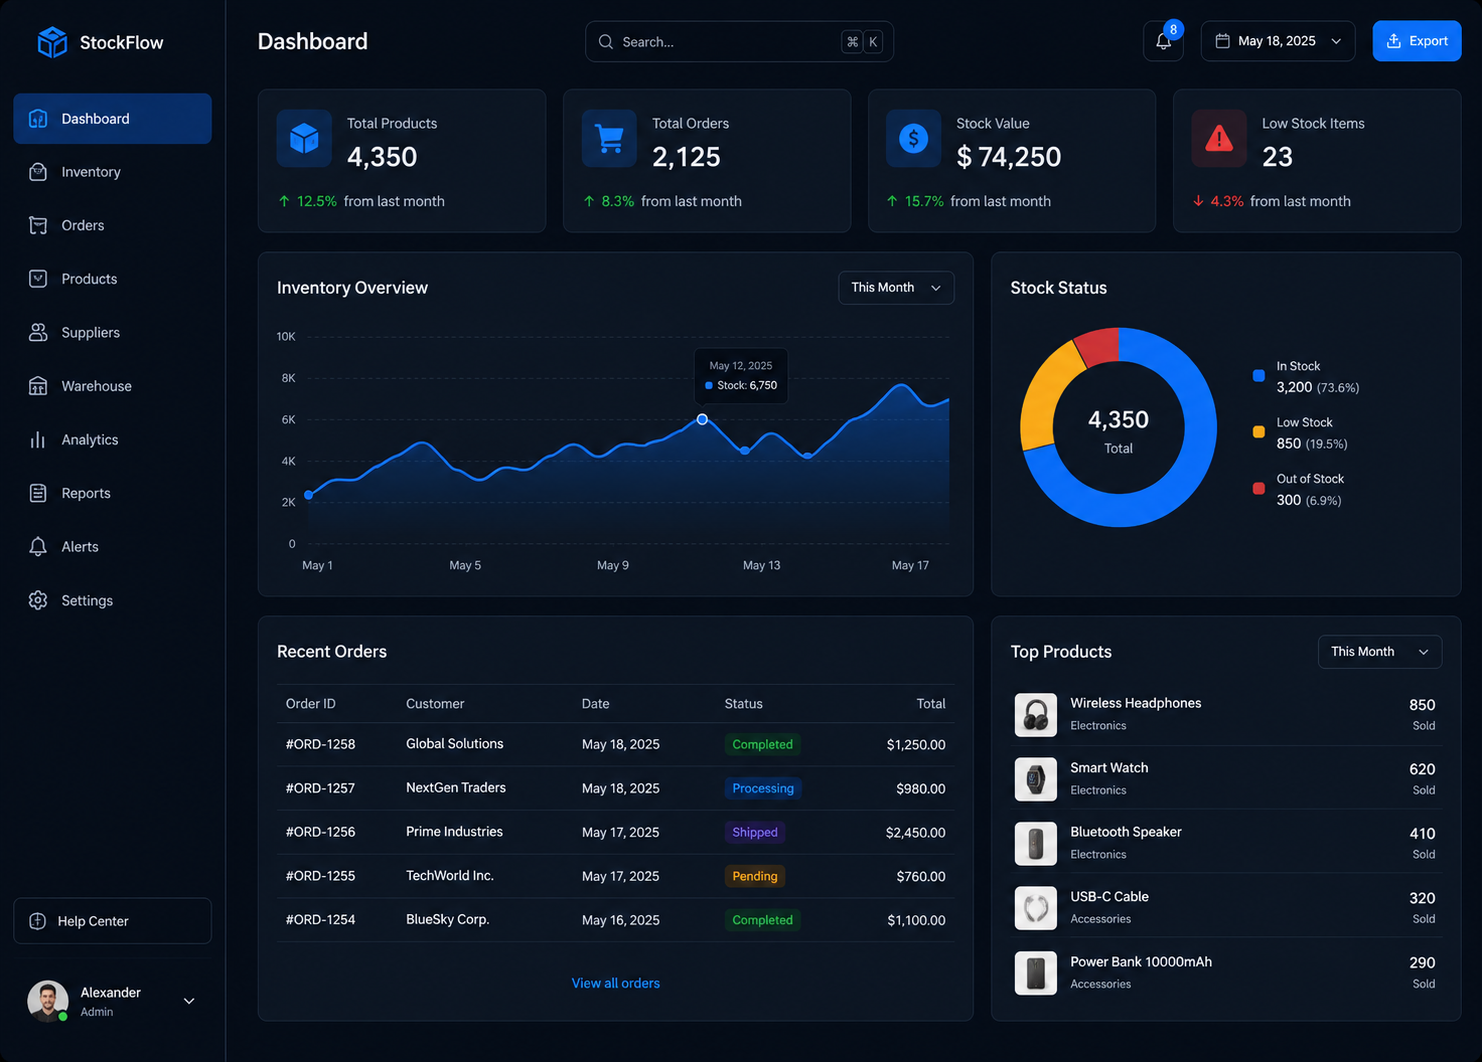The image size is (1482, 1062).
Task: Click the Processing status badge
Action: (763, 788)
